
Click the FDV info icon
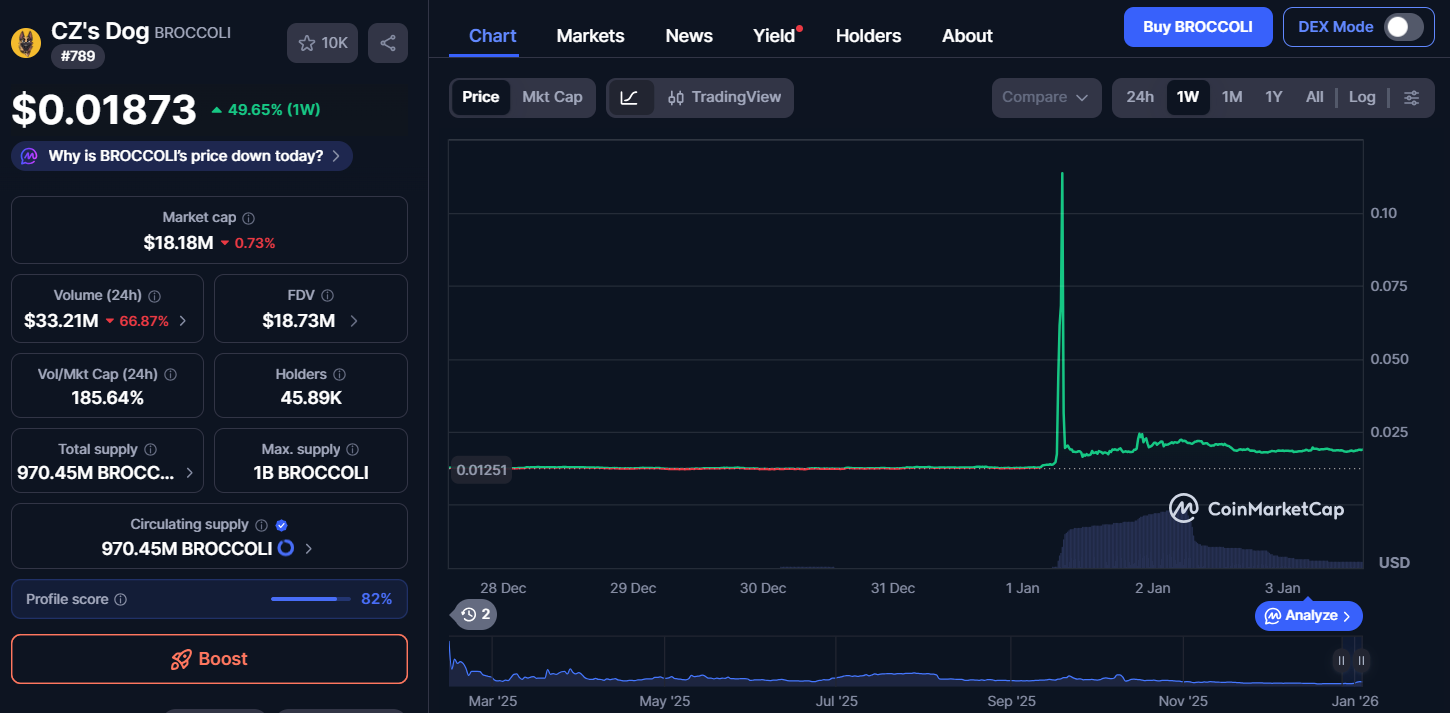pos(327,296)
